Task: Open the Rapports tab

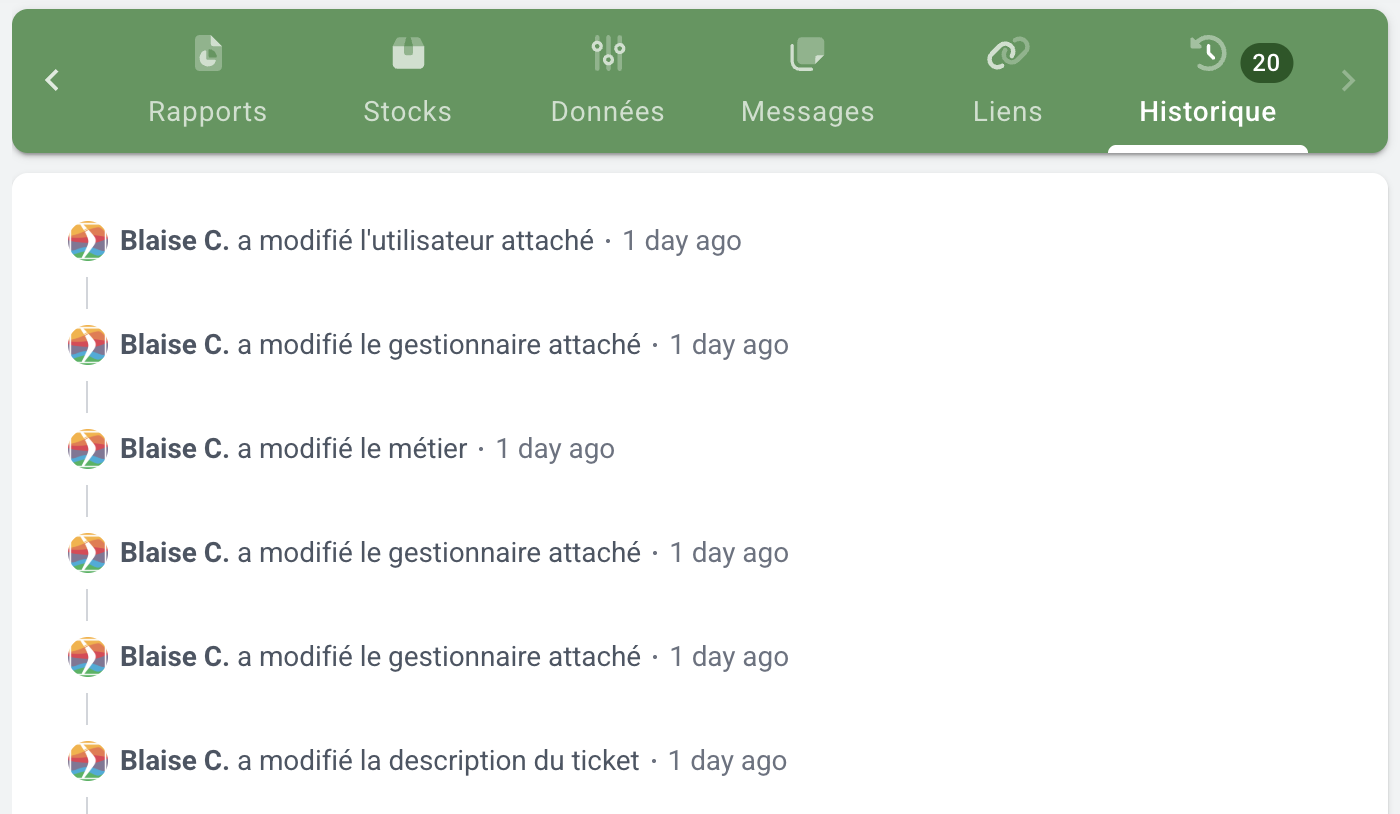Action: (x=208, y=111)
